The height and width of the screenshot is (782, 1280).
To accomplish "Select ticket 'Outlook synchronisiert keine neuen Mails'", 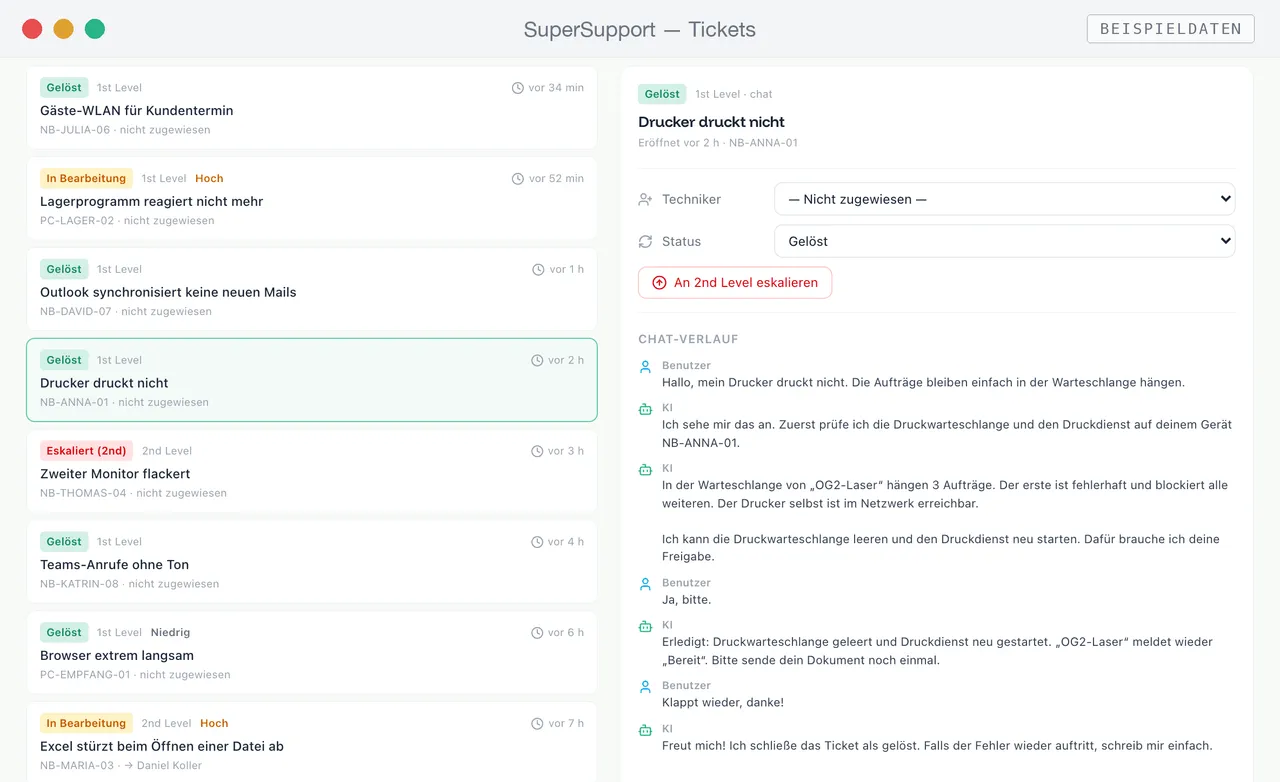I will click(x=312, y=290).
